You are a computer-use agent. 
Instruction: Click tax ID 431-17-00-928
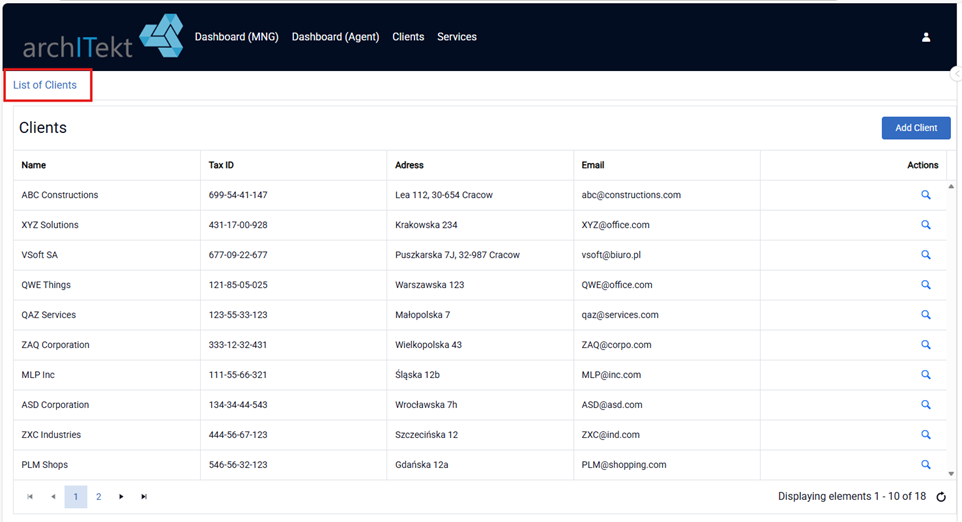pos(238,225)
